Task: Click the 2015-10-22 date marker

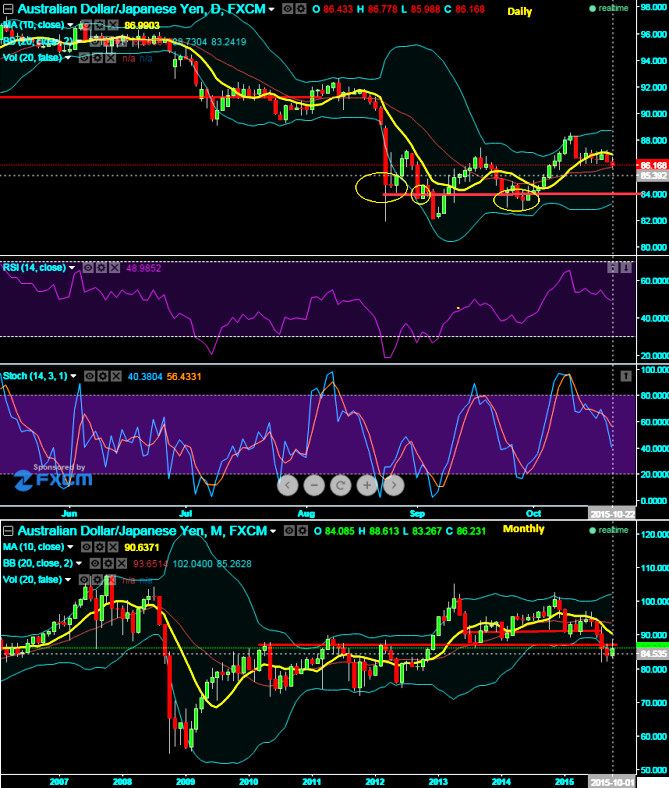Action: coord(612,514)
